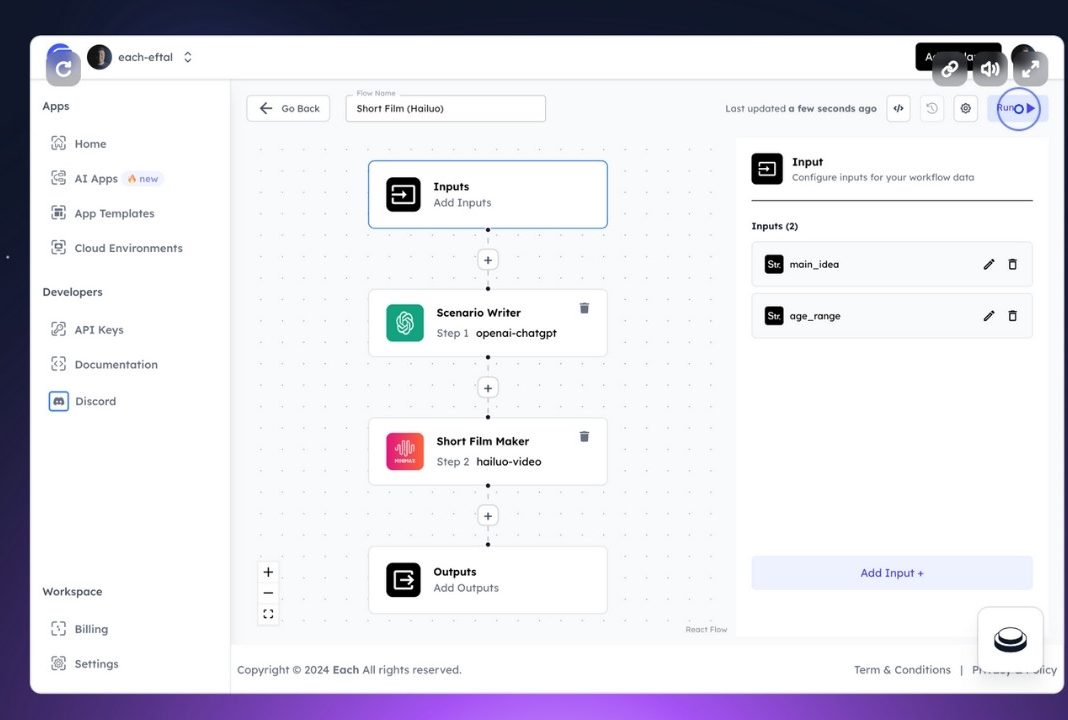
Task: Expand to fullscreen with arrows icon
Action: [x=1031, y=69]
